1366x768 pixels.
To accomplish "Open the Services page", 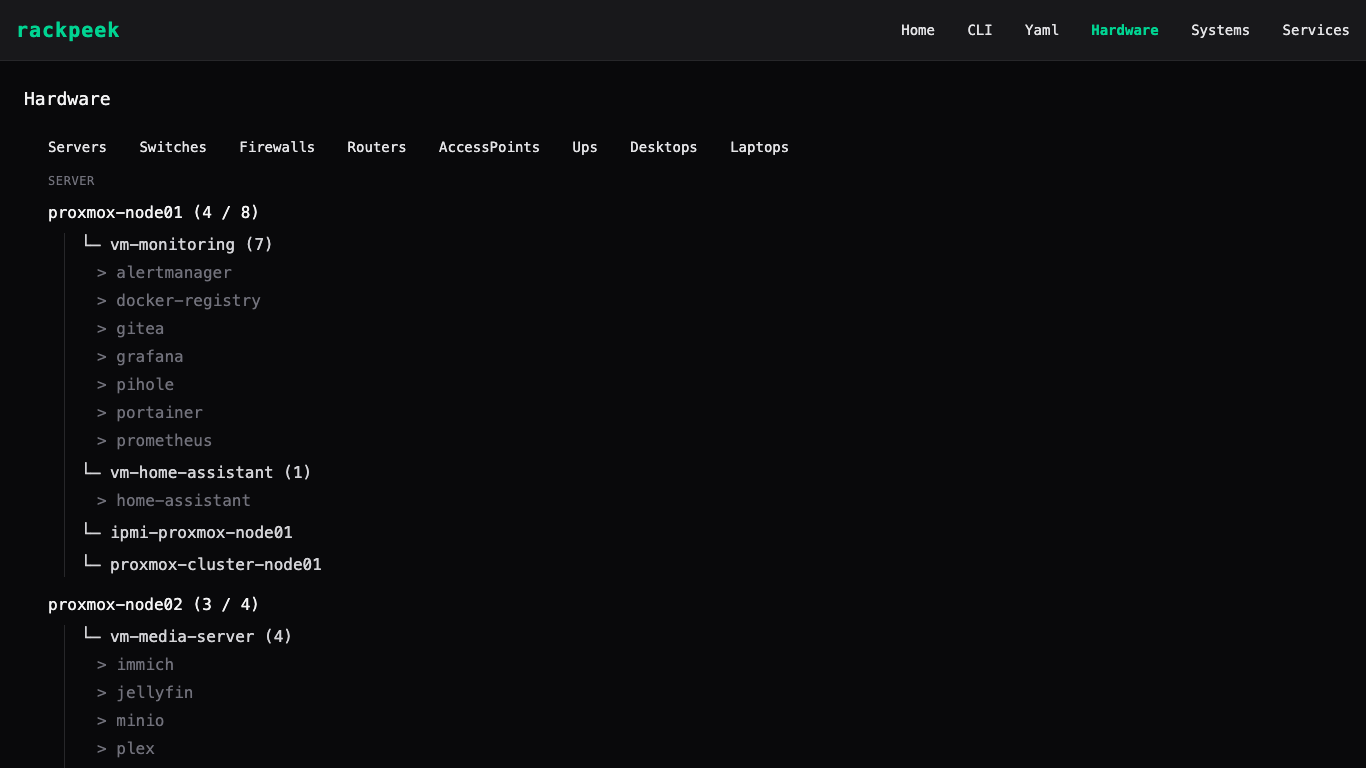I will coord(1315,30).
